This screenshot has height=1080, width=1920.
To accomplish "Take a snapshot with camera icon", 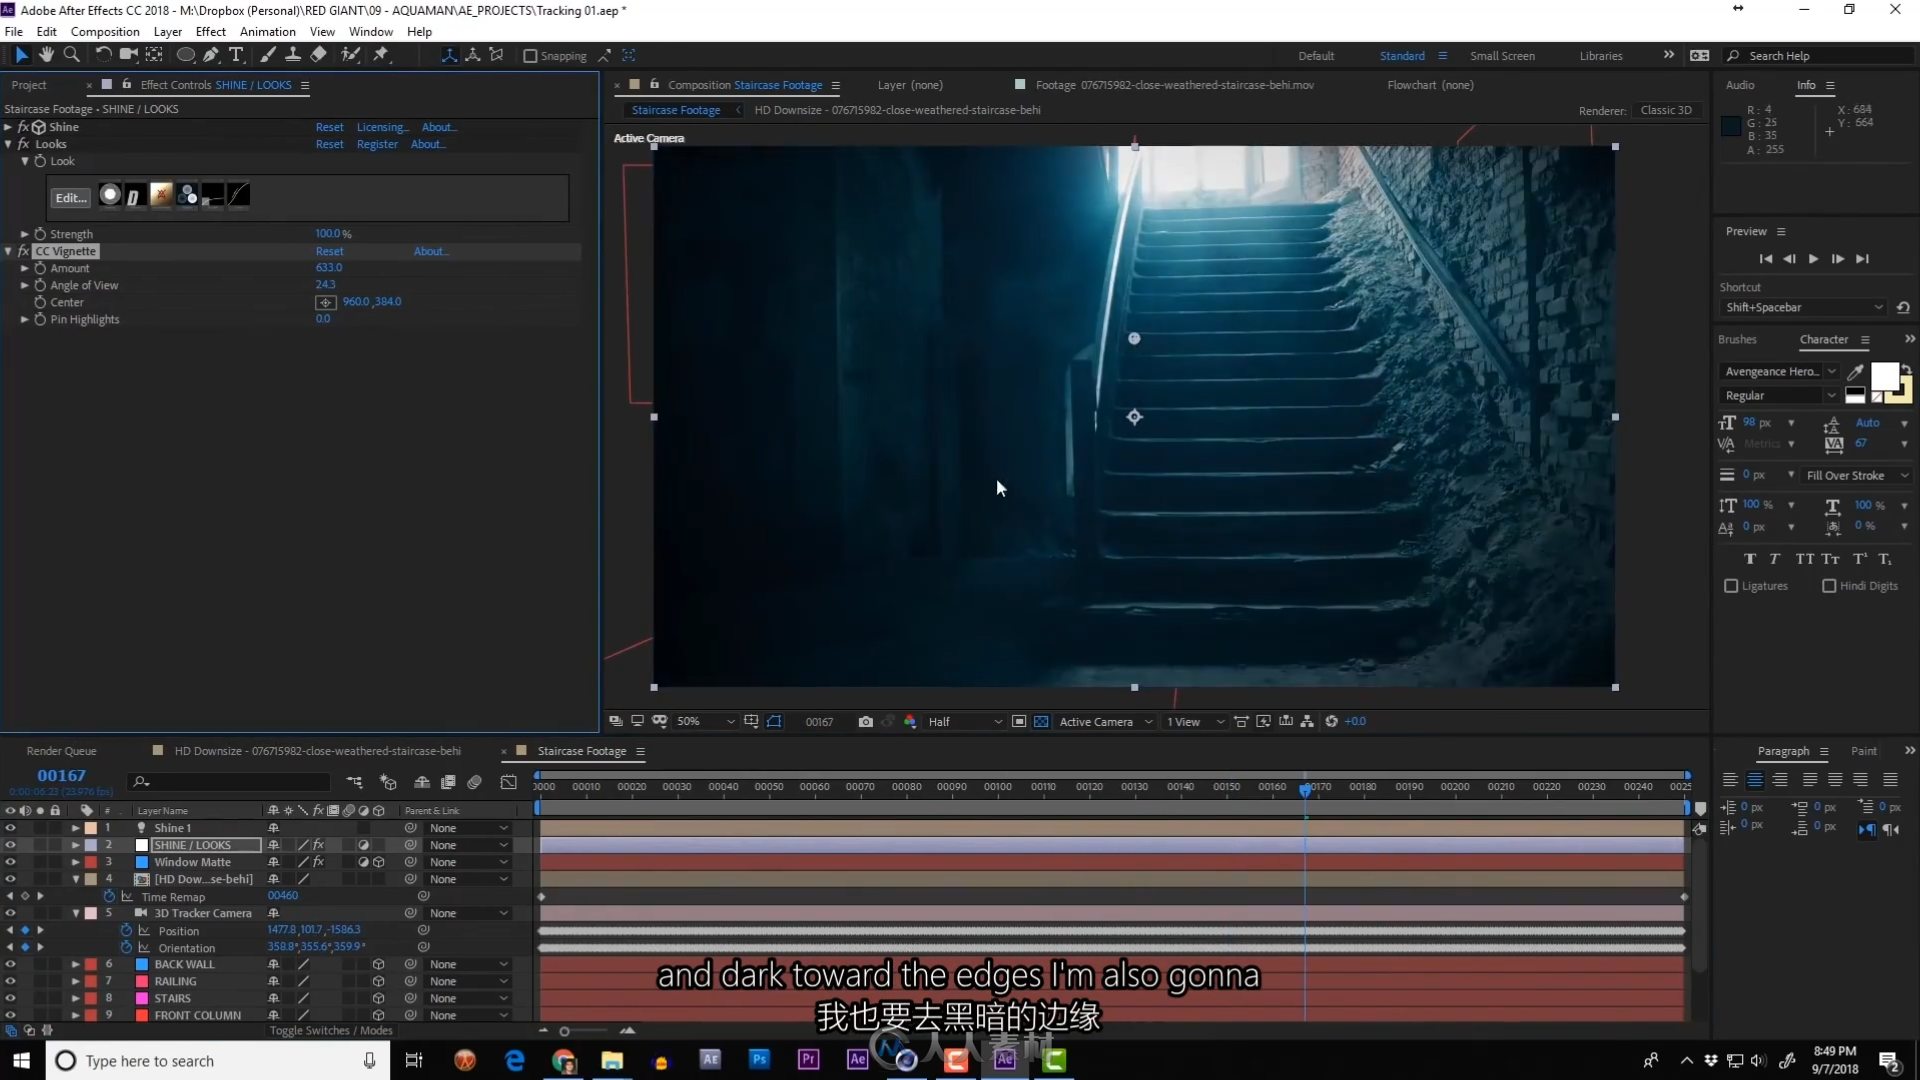I will [x=865, y=721].
